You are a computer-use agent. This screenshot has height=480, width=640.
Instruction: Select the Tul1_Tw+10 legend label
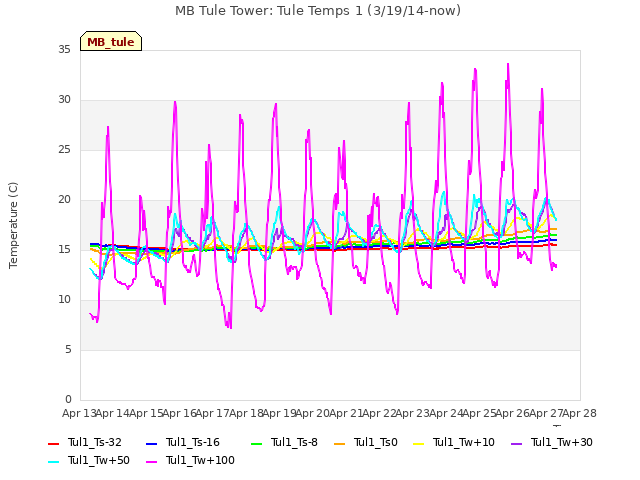[464, 442]
